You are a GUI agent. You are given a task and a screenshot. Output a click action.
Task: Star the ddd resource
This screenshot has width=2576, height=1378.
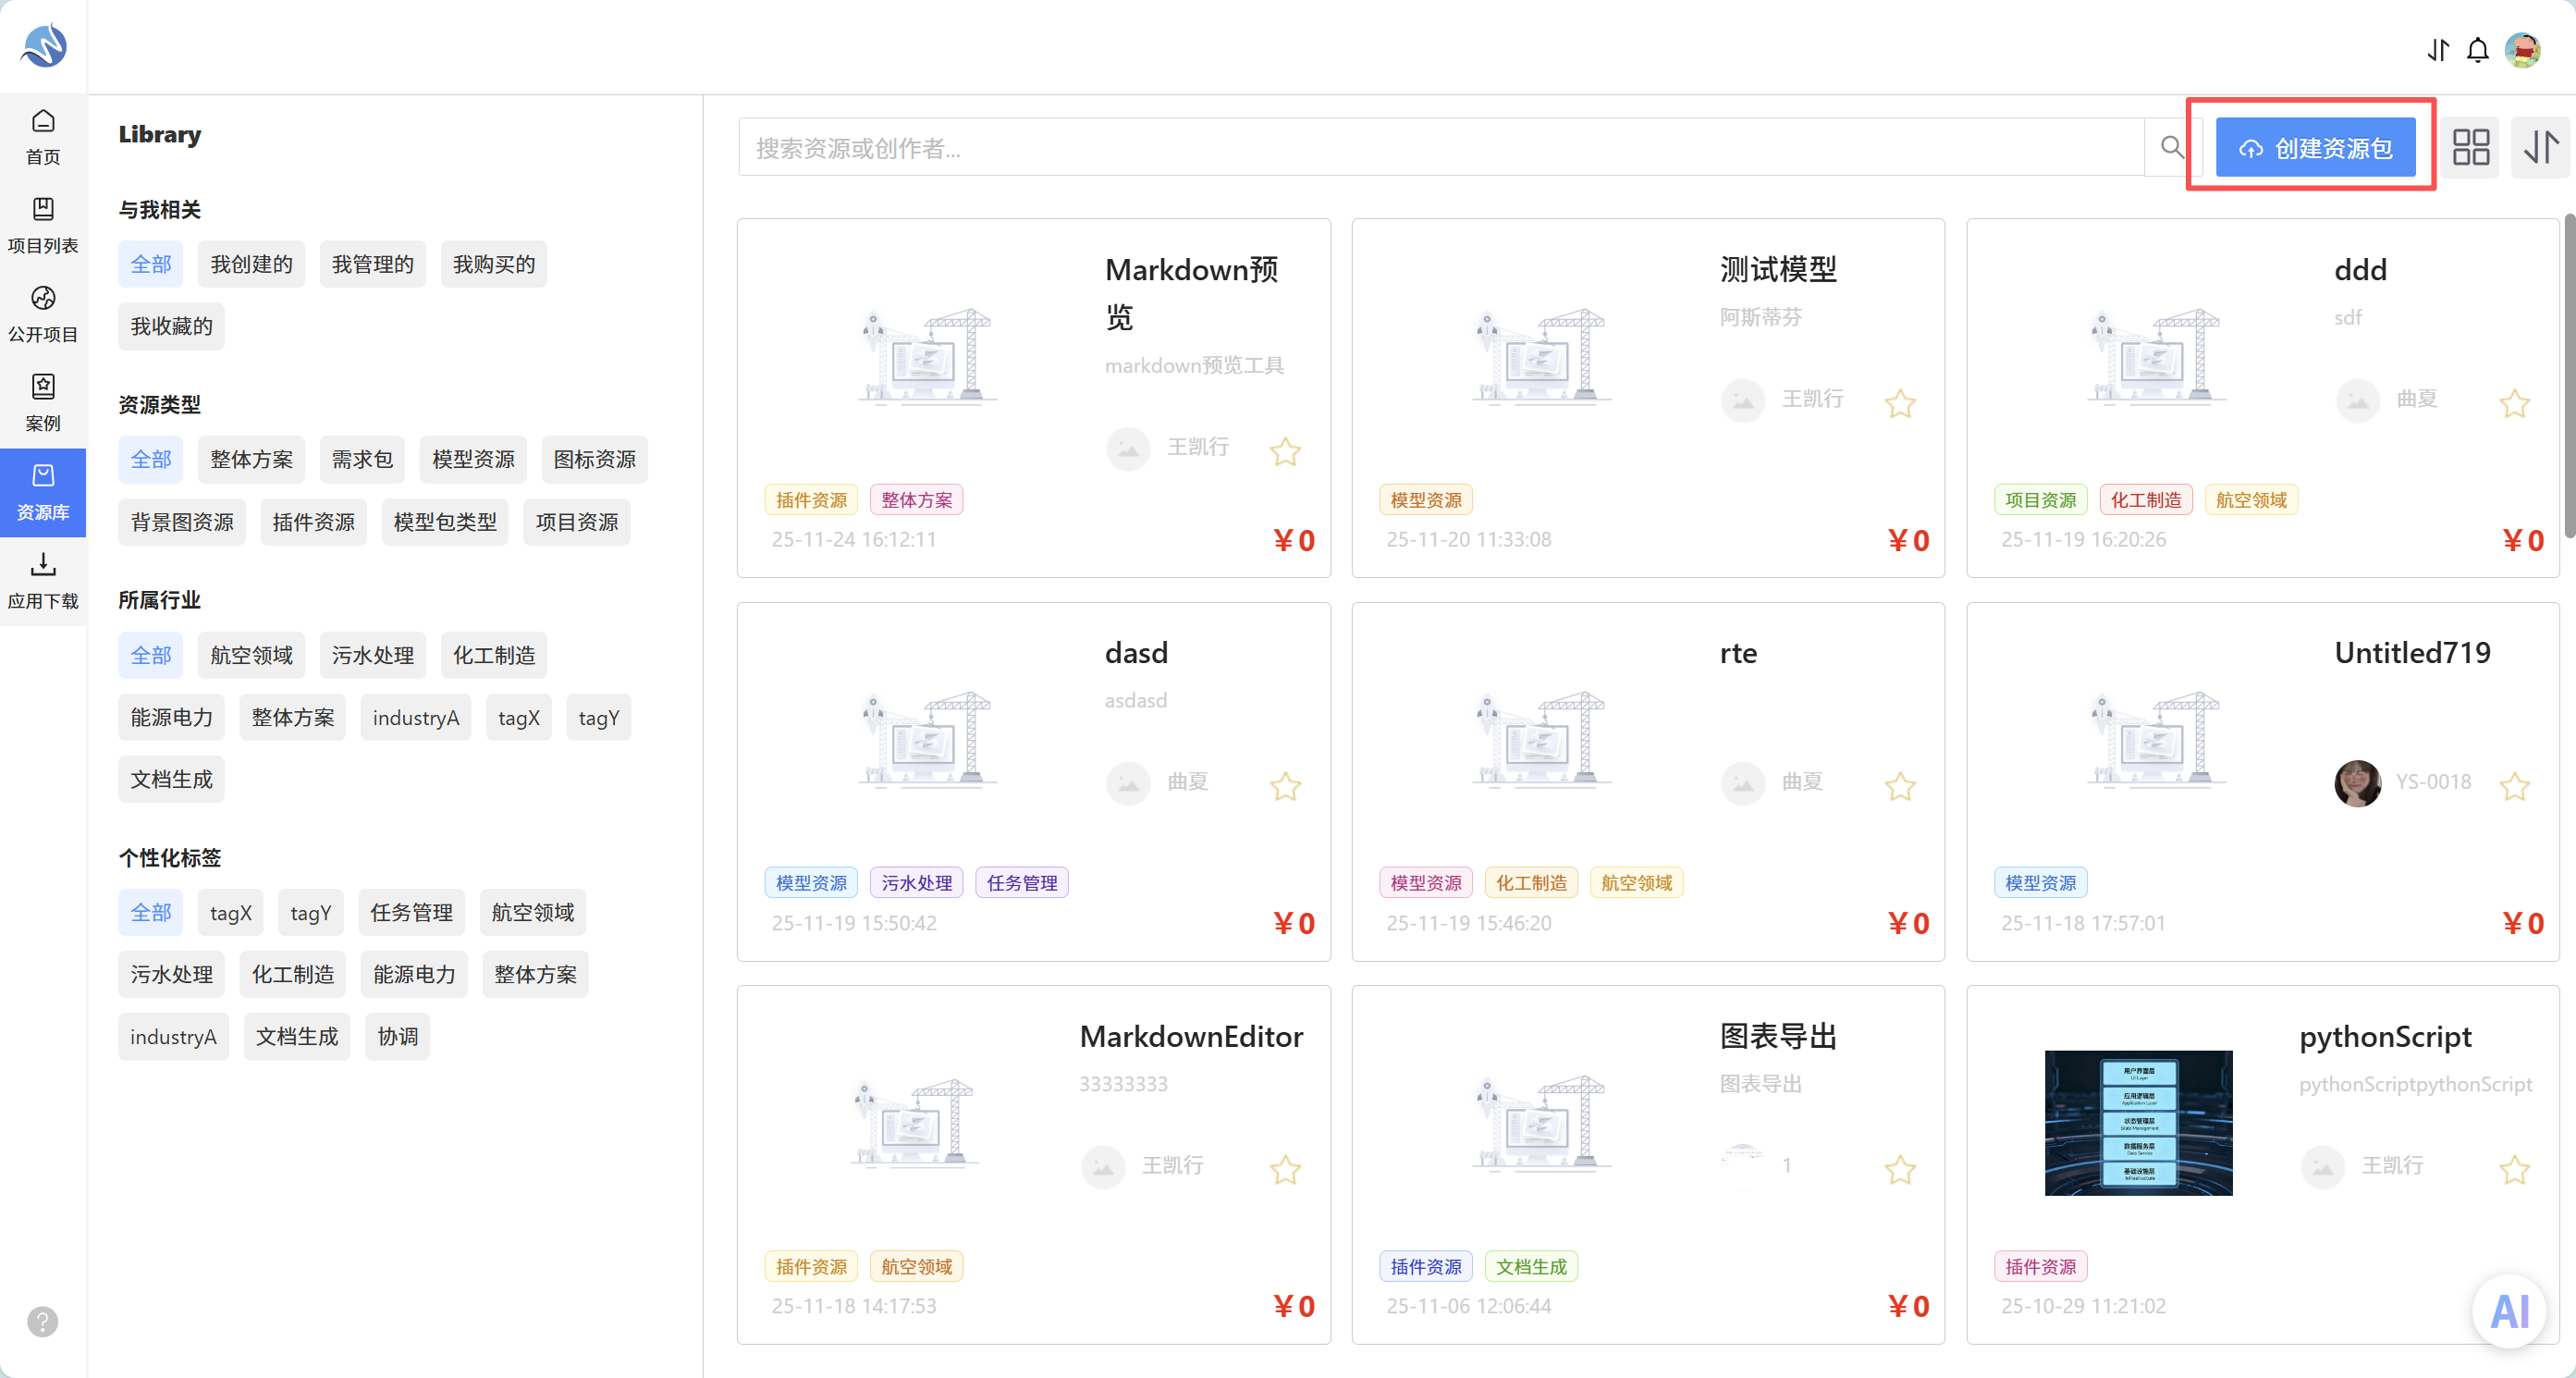(x=2515, y=403)
